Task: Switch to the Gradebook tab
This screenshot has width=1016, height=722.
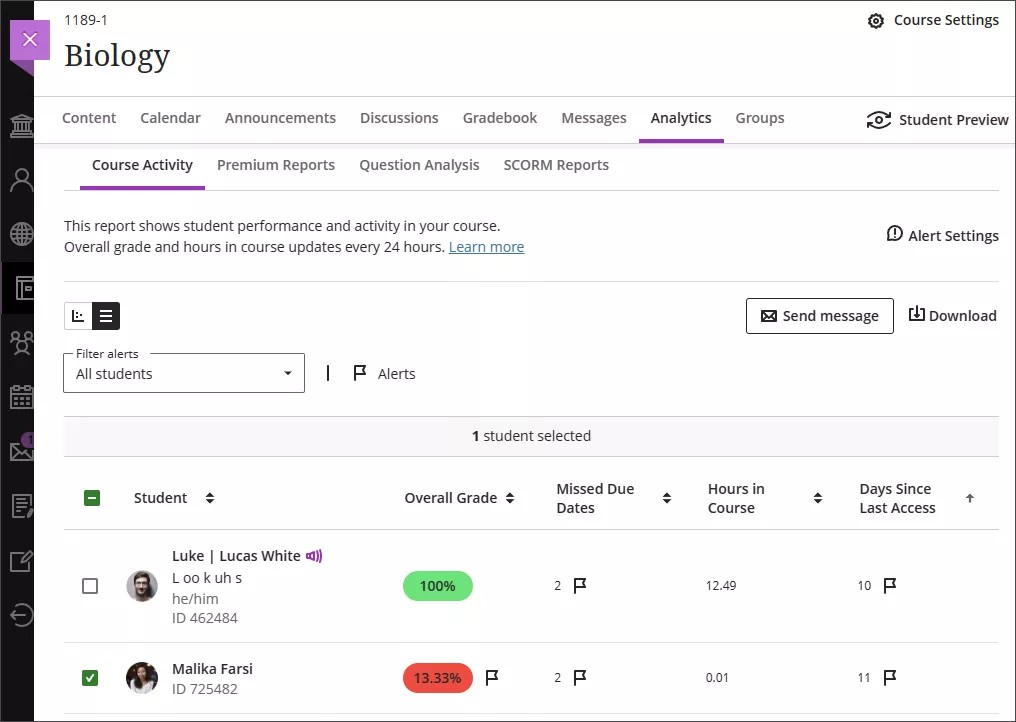Action: (x=500, y=118)
